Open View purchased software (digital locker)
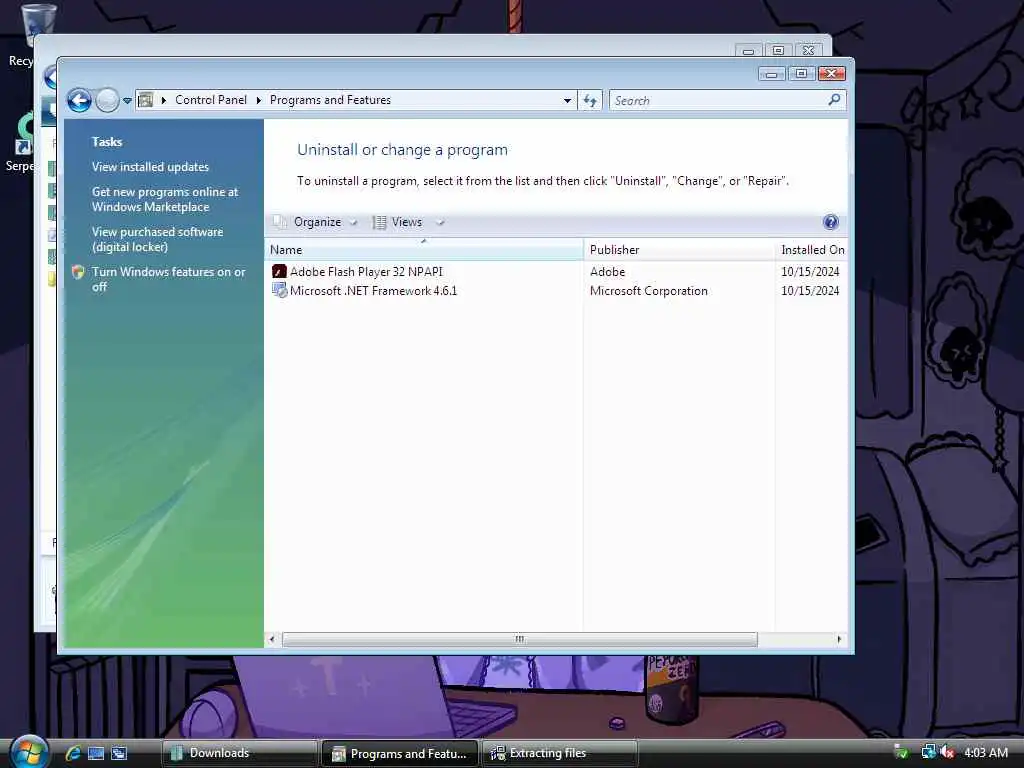 click(x=157, y=239)
